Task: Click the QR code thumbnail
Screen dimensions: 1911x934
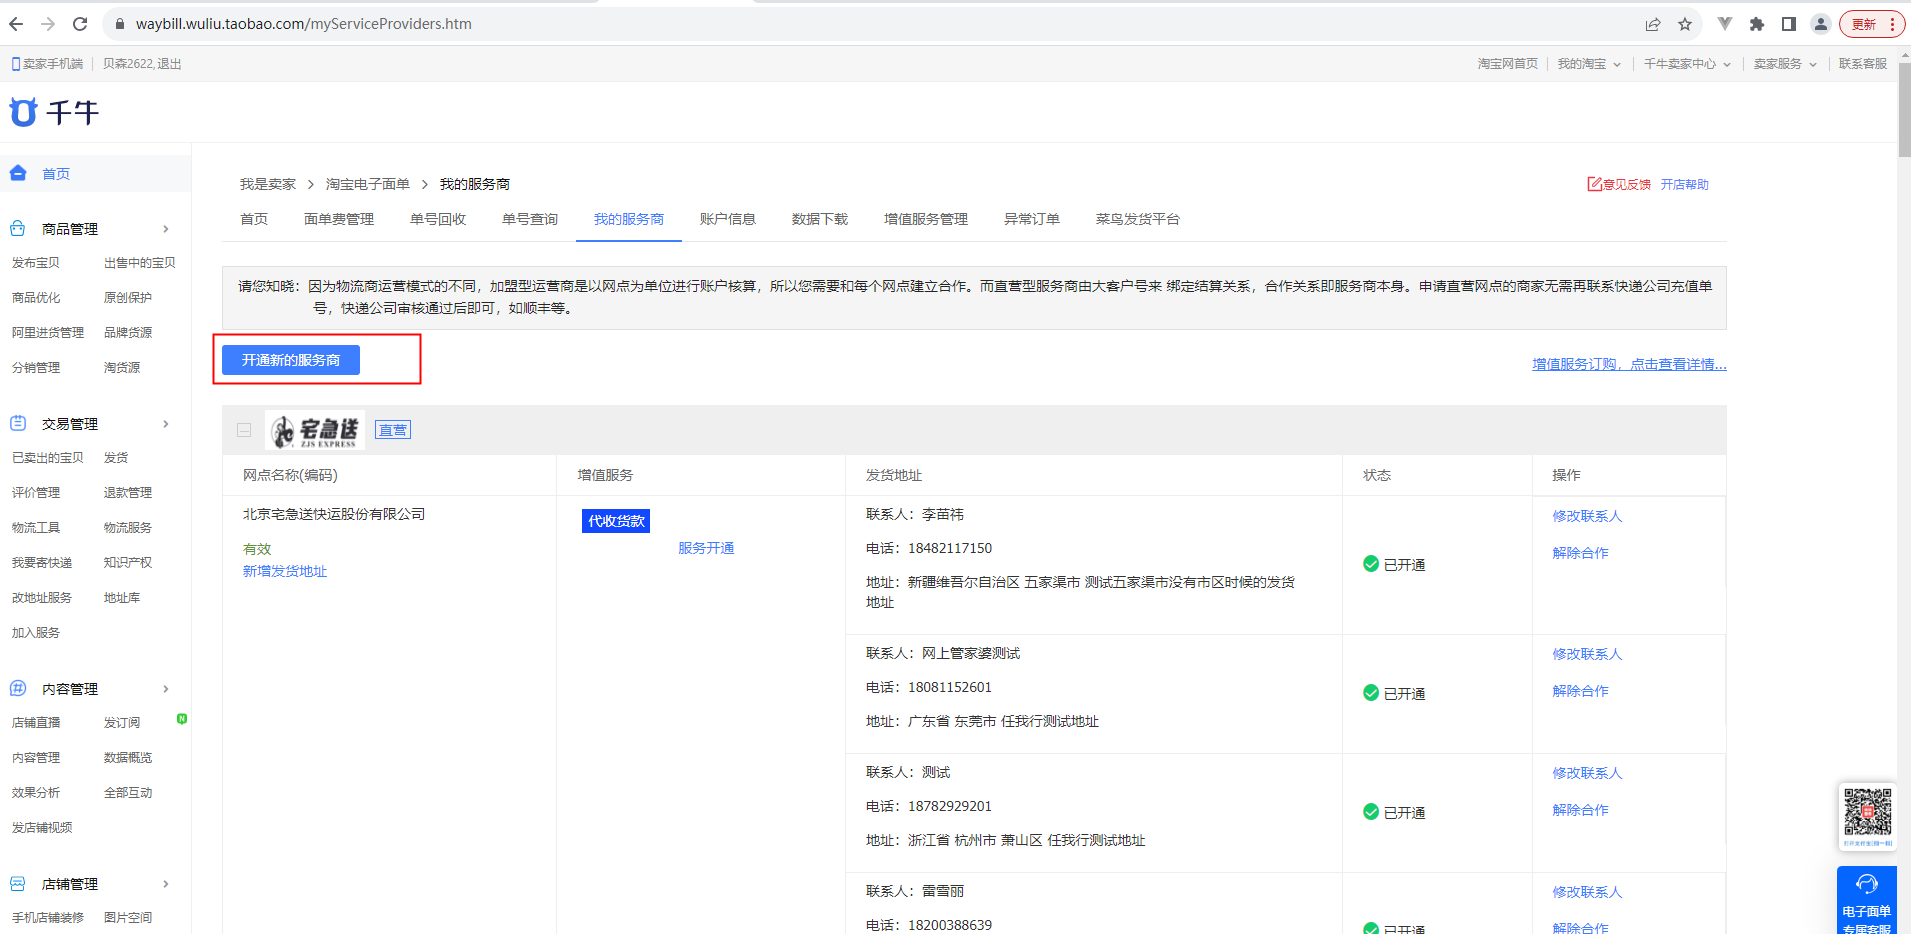Action: [1867, 814]
